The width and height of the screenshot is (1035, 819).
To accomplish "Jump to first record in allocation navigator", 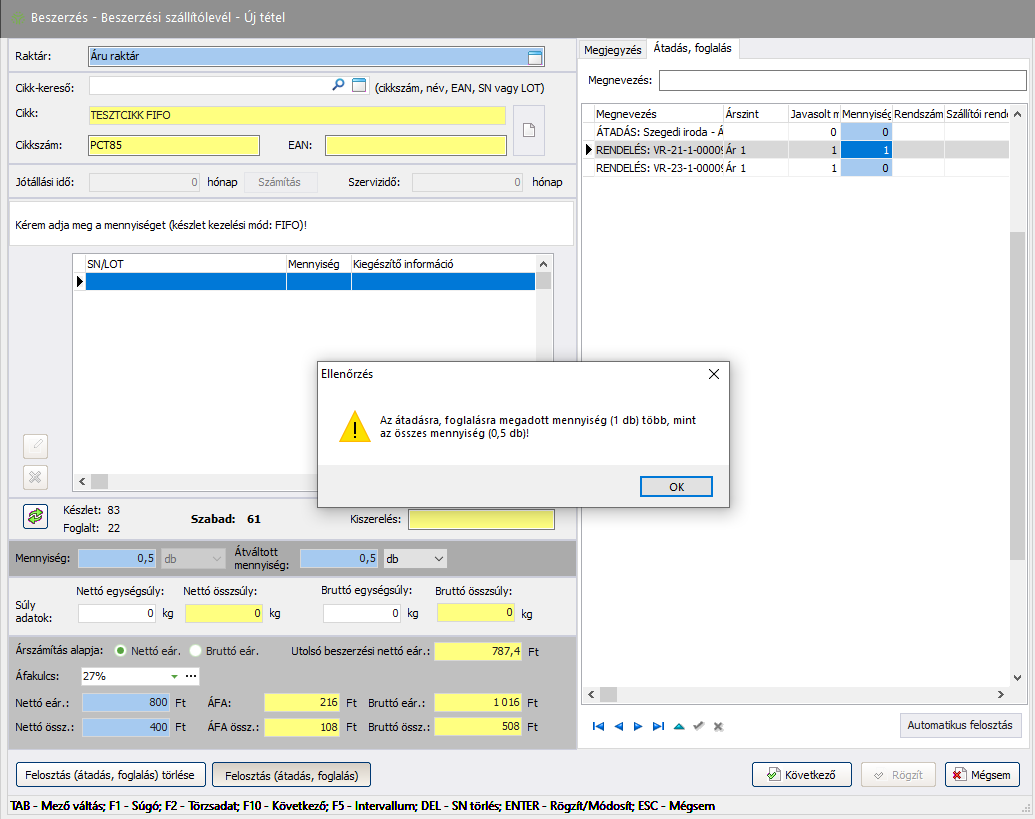I will point(598,726).
